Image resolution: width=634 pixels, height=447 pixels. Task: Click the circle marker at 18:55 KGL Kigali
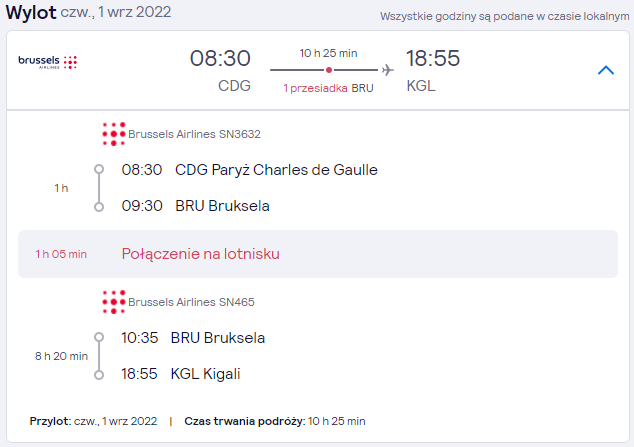point(99,375)
